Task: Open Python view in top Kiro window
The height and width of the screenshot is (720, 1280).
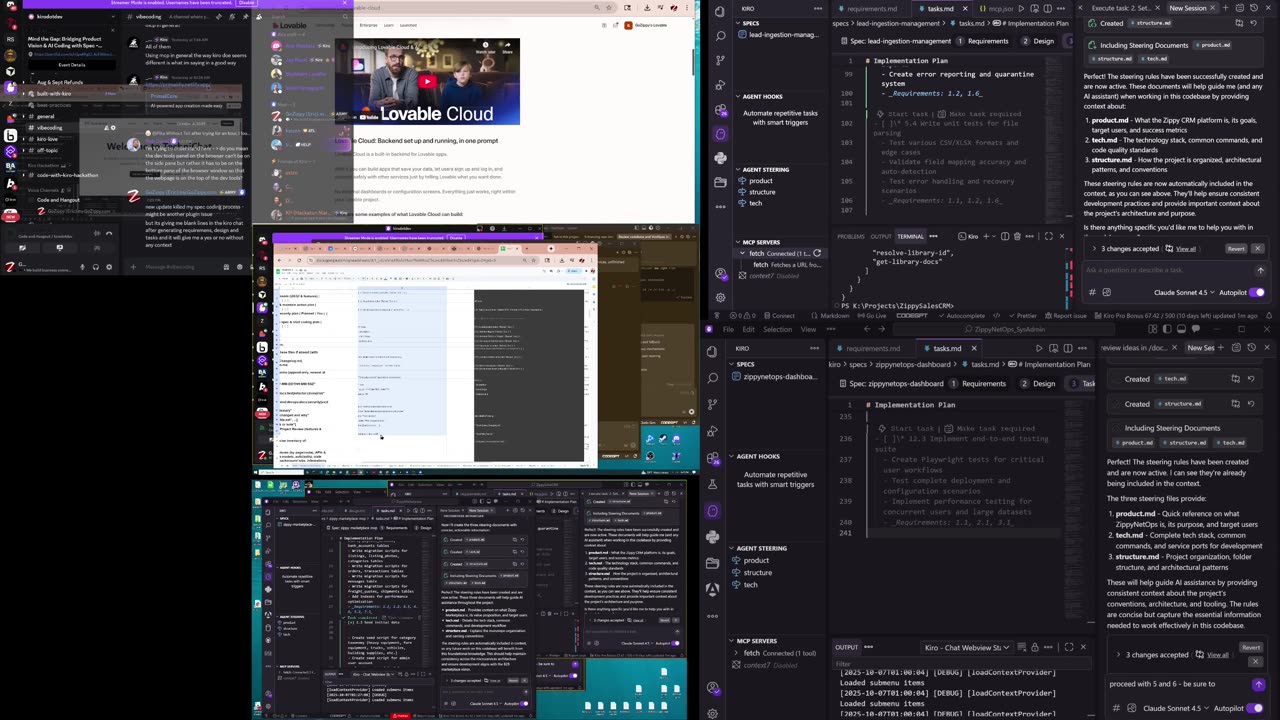Action: point(720,158)
